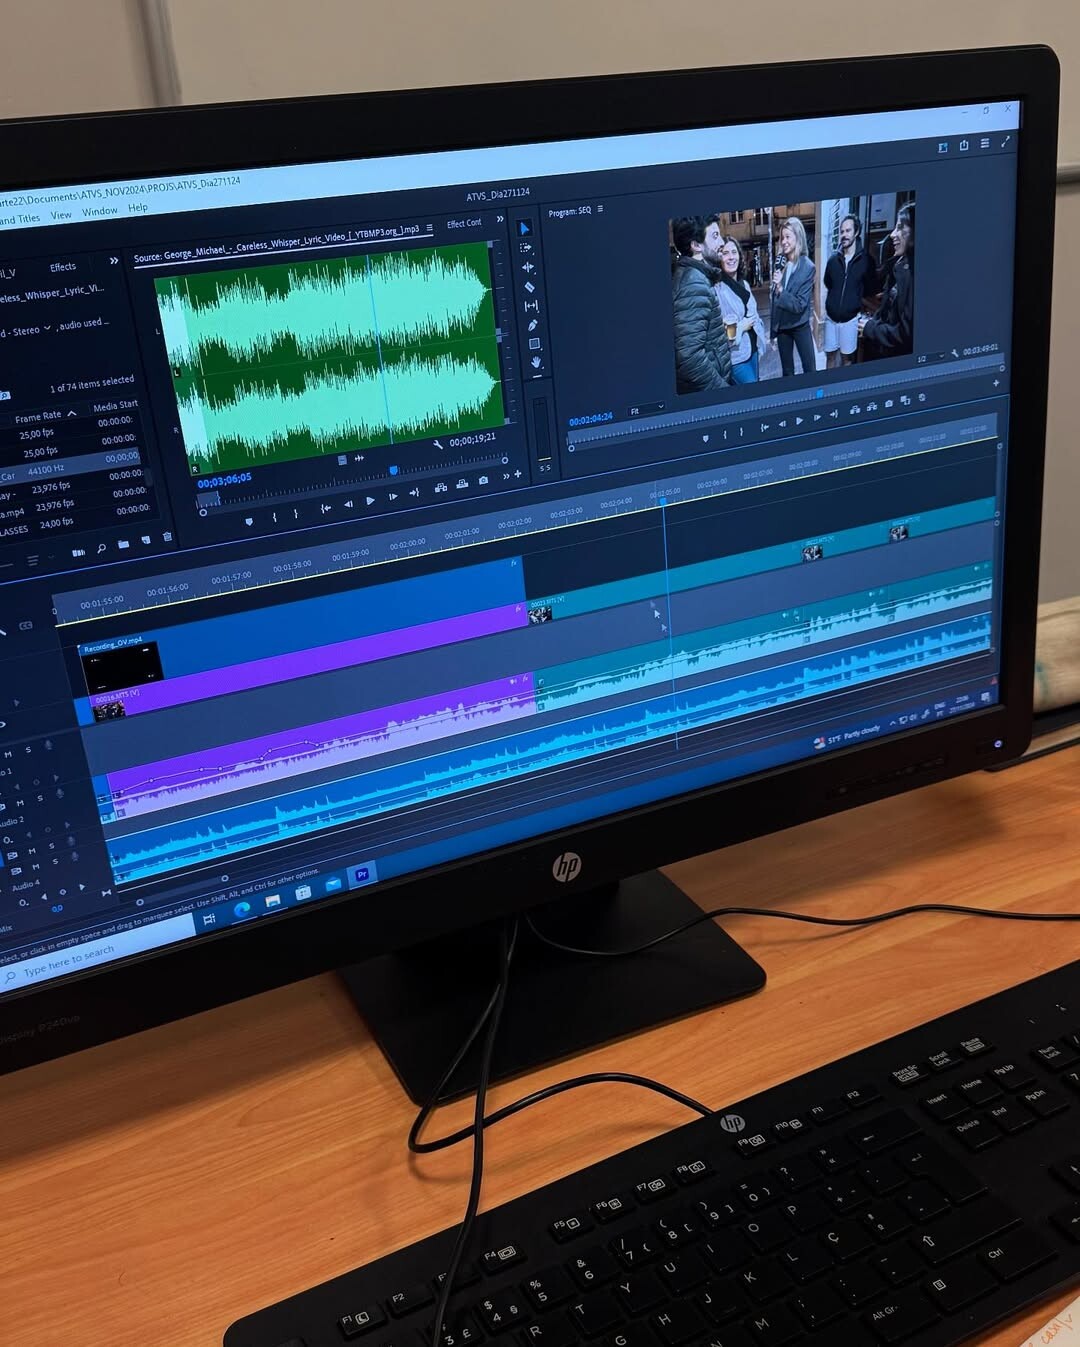Select the Razor tool

tap(529, 286)
